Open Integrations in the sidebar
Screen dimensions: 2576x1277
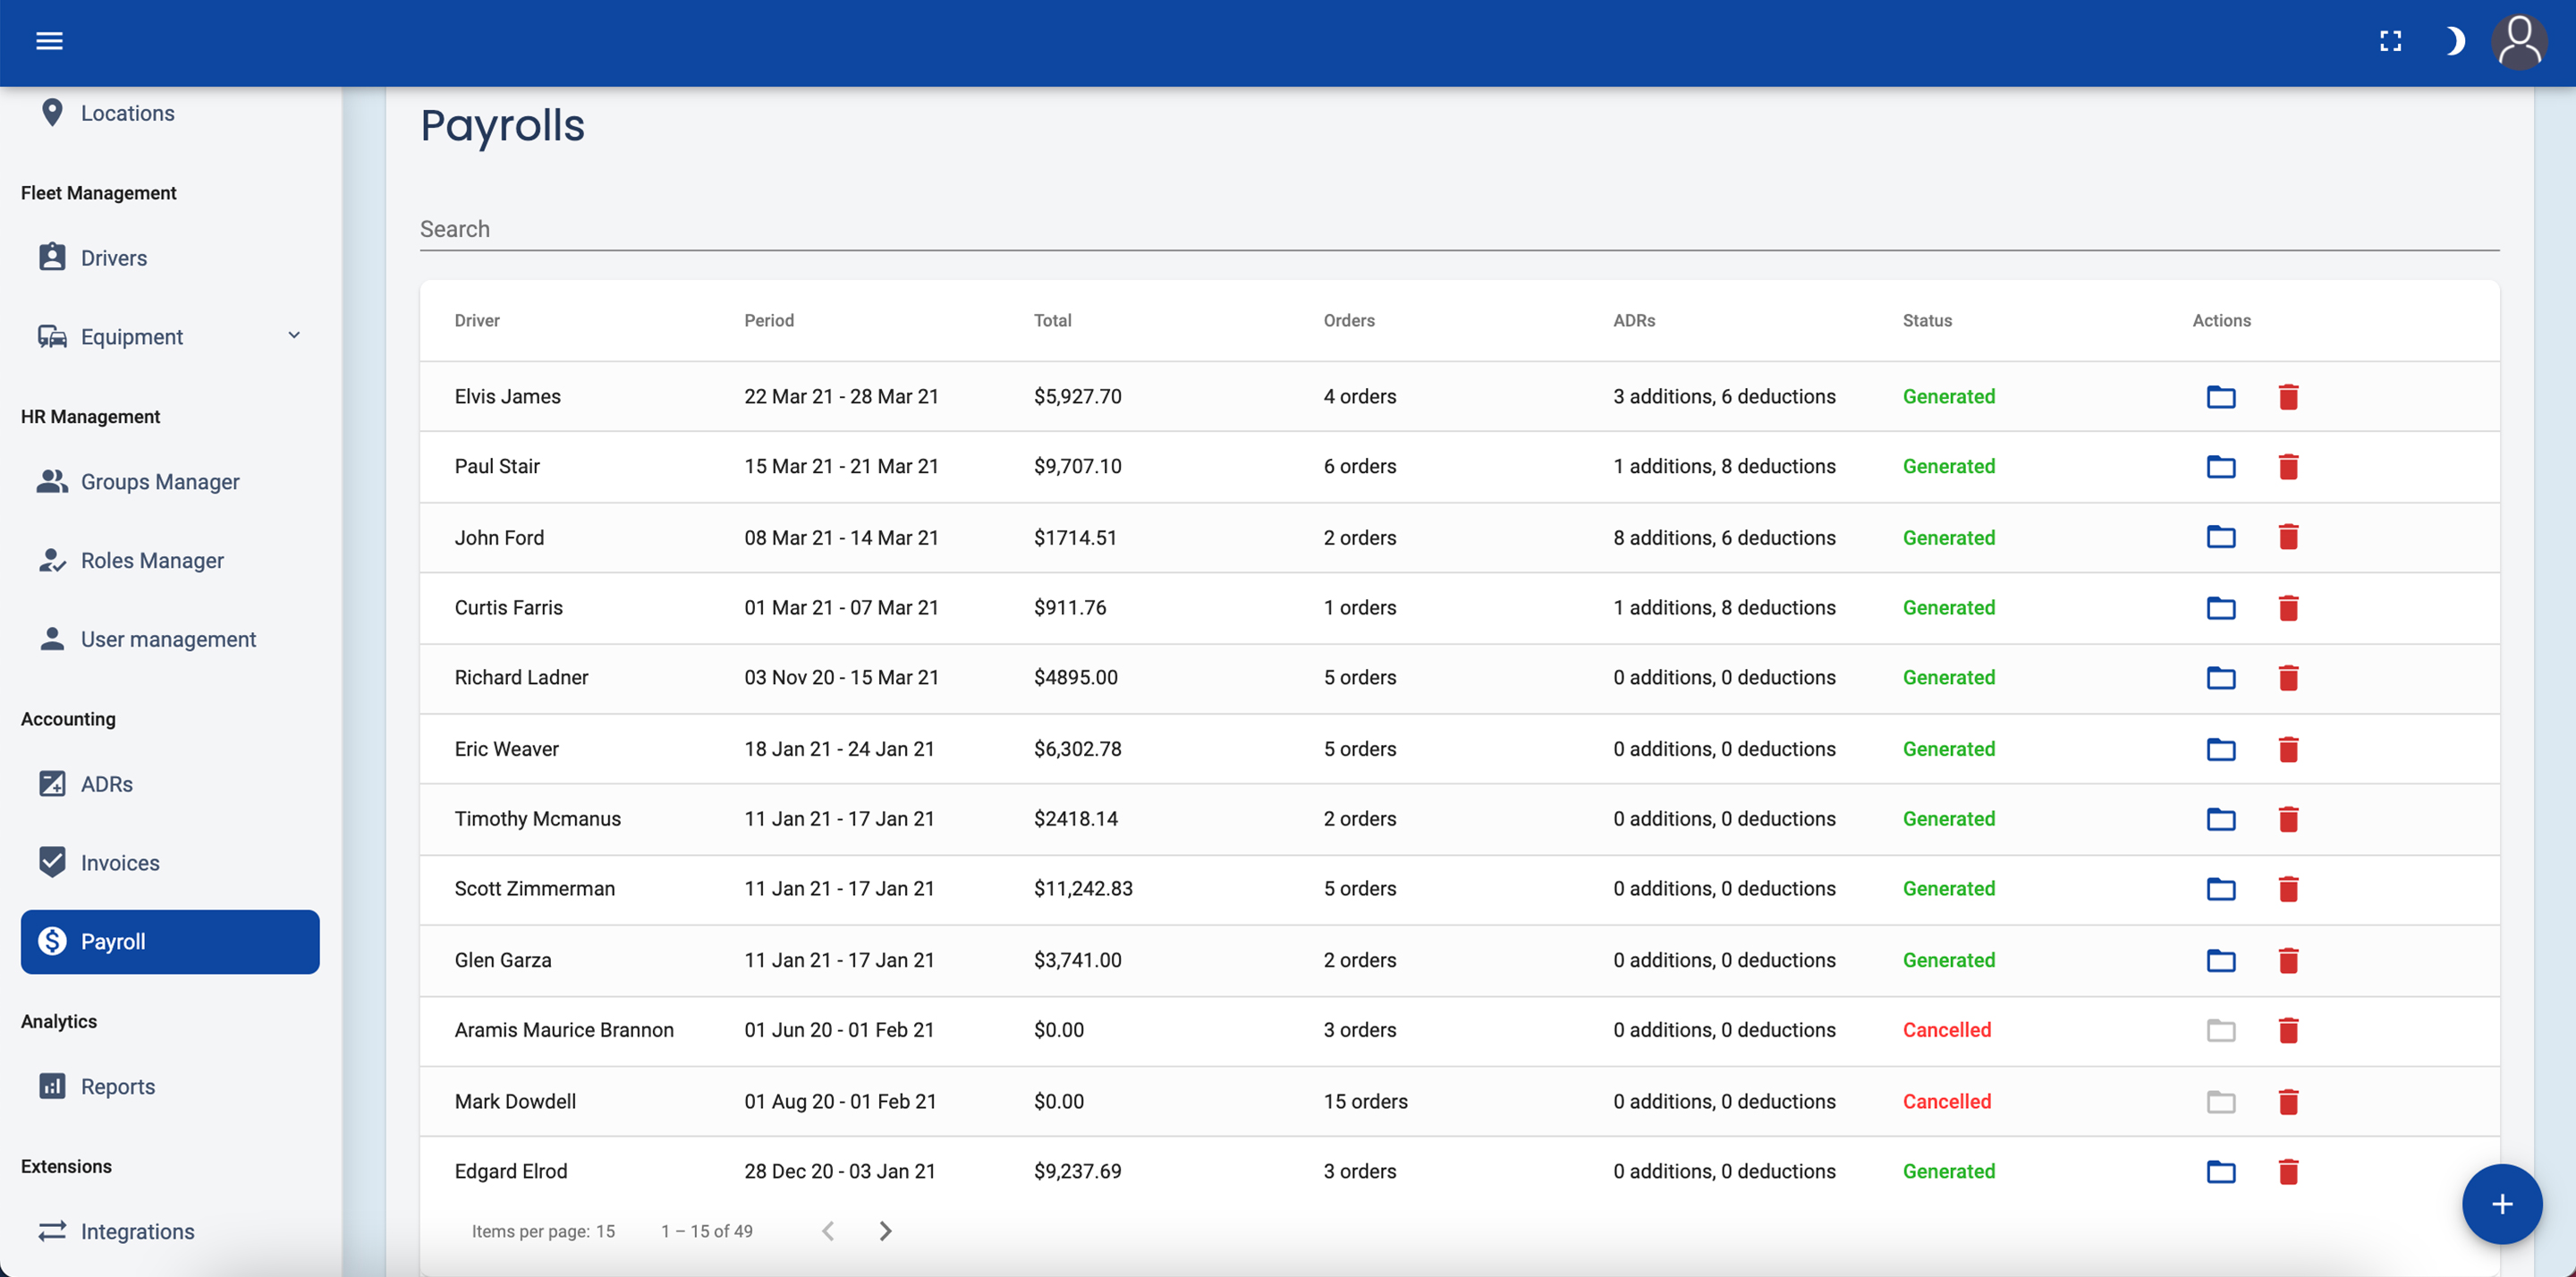[x=137, y=1231]
